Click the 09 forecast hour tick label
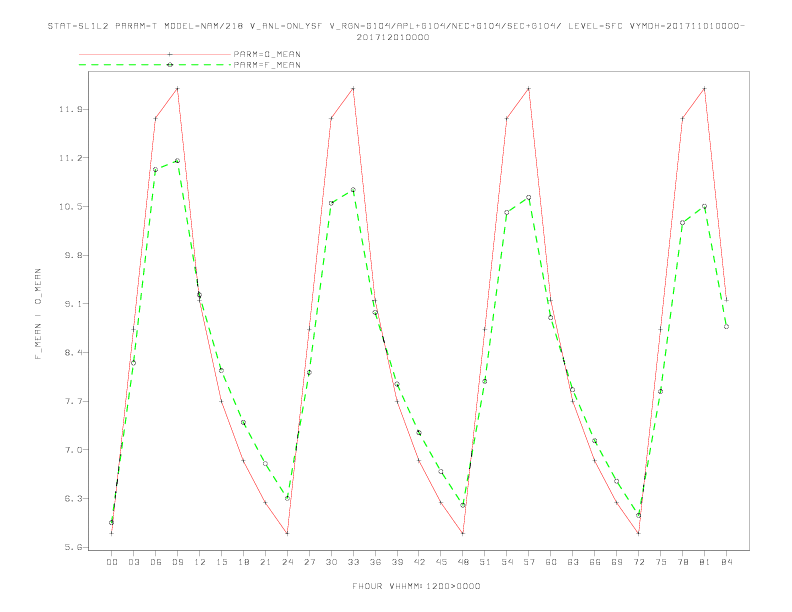Viewport: 792px width, 612px height. pyautogui.click(x=177, y=562)
